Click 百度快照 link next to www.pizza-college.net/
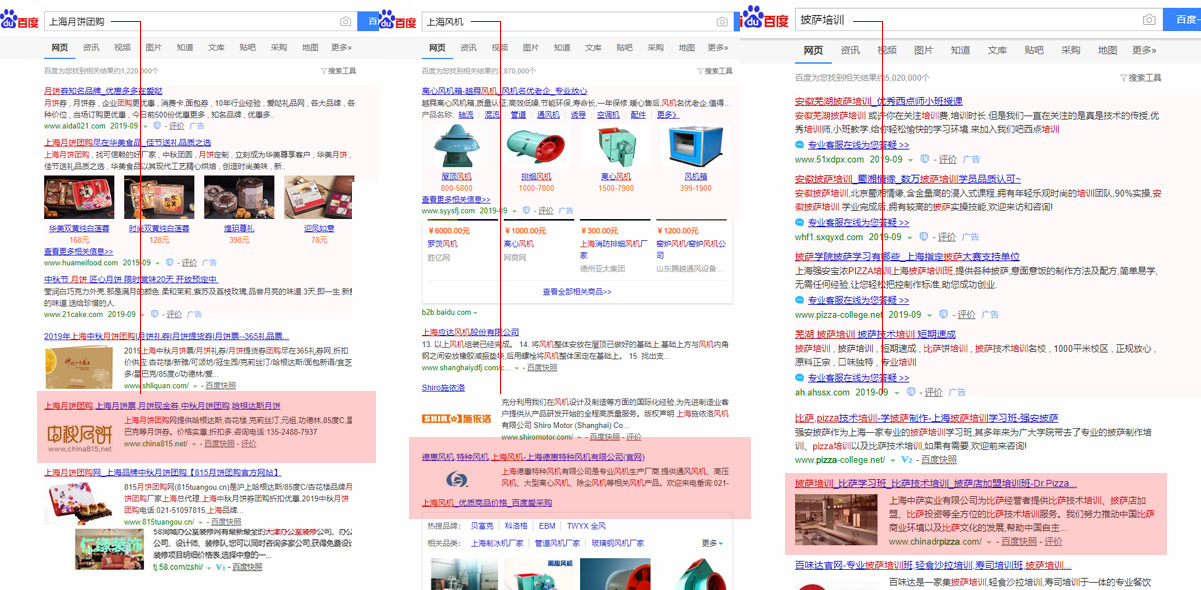1201x590 pixels. coord(937,459)
